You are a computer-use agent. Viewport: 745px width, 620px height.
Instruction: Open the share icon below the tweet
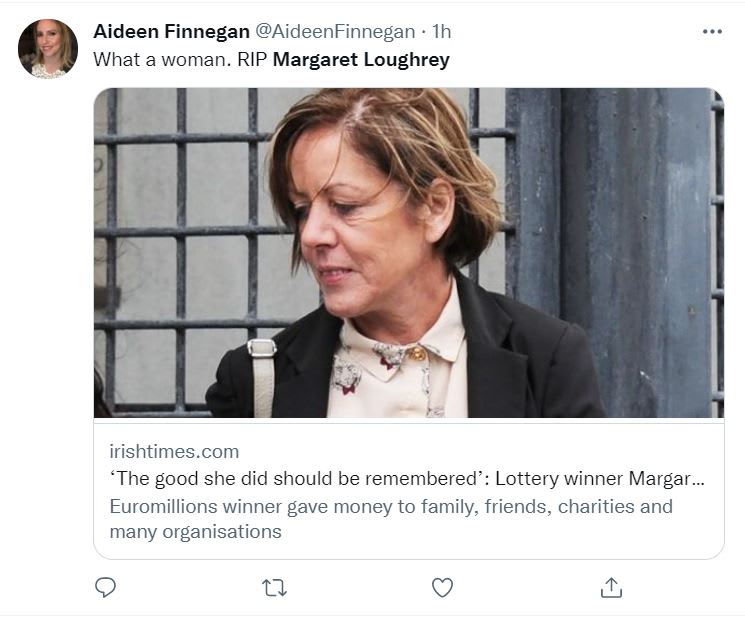[x=611, y=588]
